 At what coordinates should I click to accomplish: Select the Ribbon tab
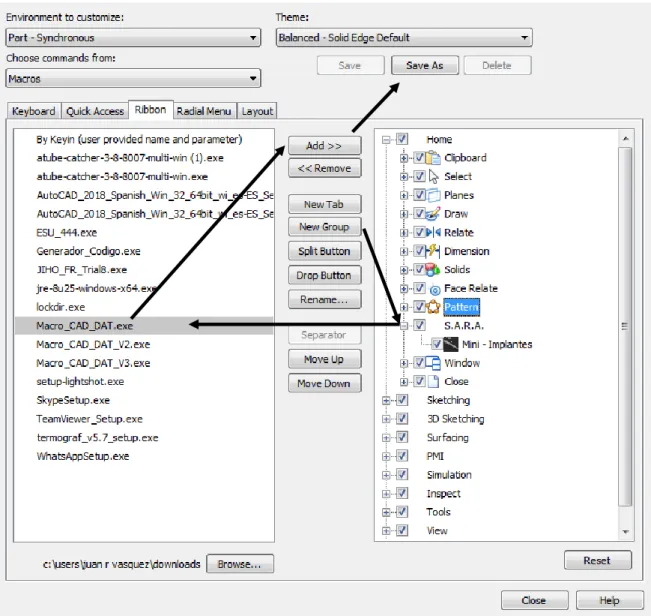(150, 110)
